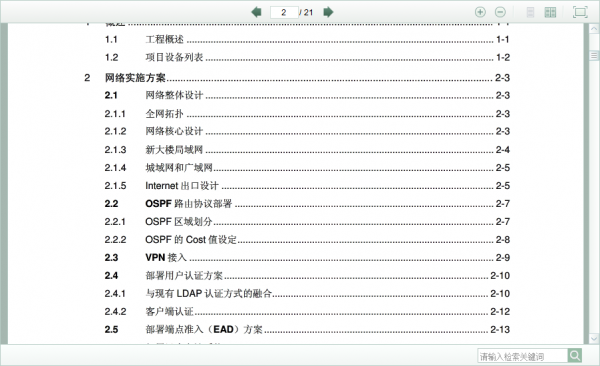Click page number 2-13
Image resolution: width=600 pixels, height=366 pixels.
click(x=500, y=330)
